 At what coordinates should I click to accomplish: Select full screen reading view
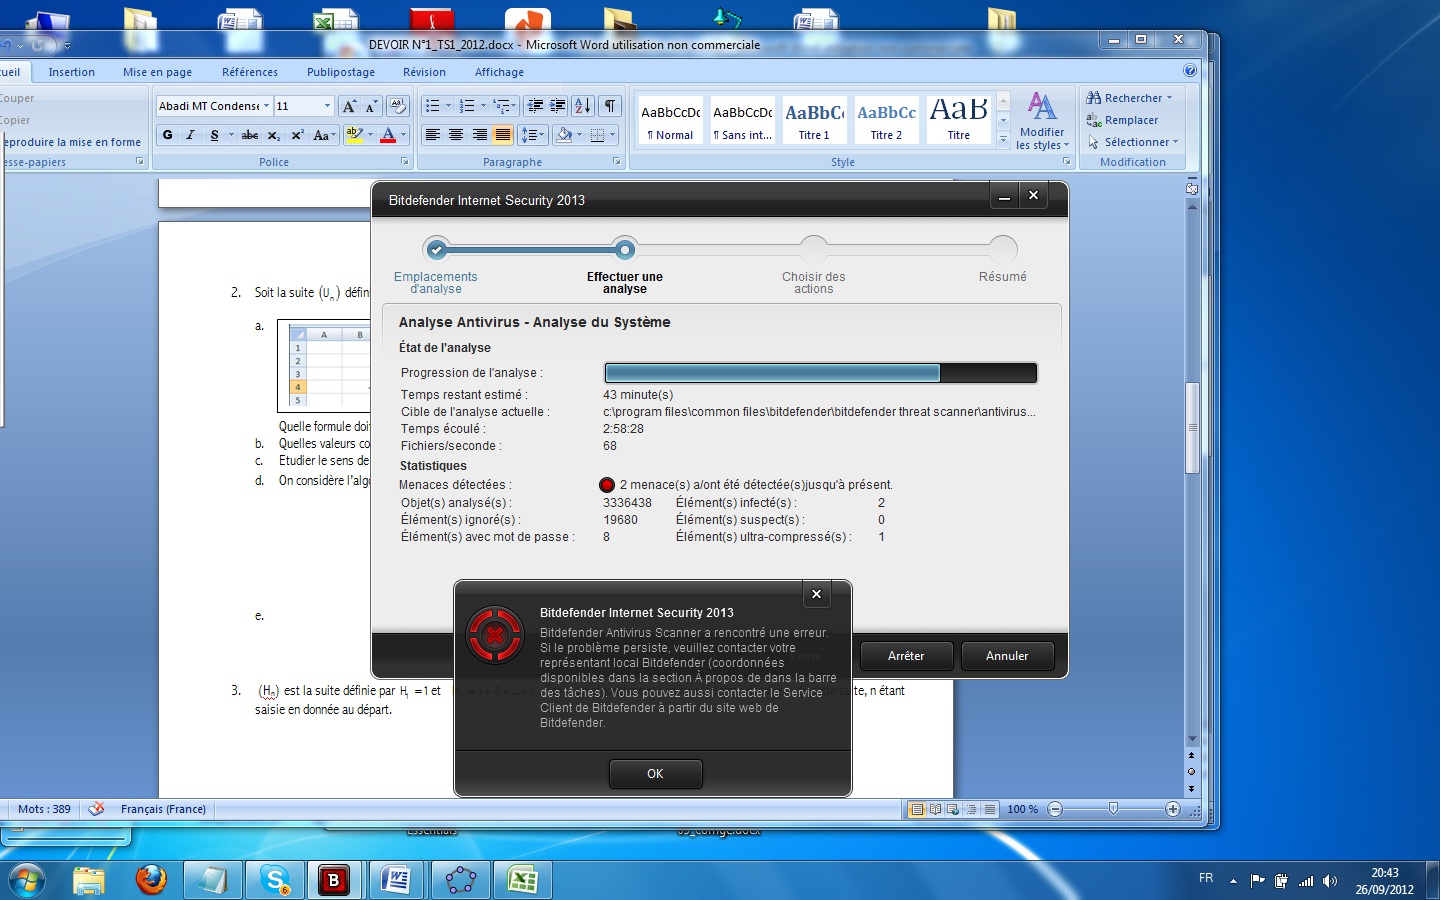[x=935, y=809]
